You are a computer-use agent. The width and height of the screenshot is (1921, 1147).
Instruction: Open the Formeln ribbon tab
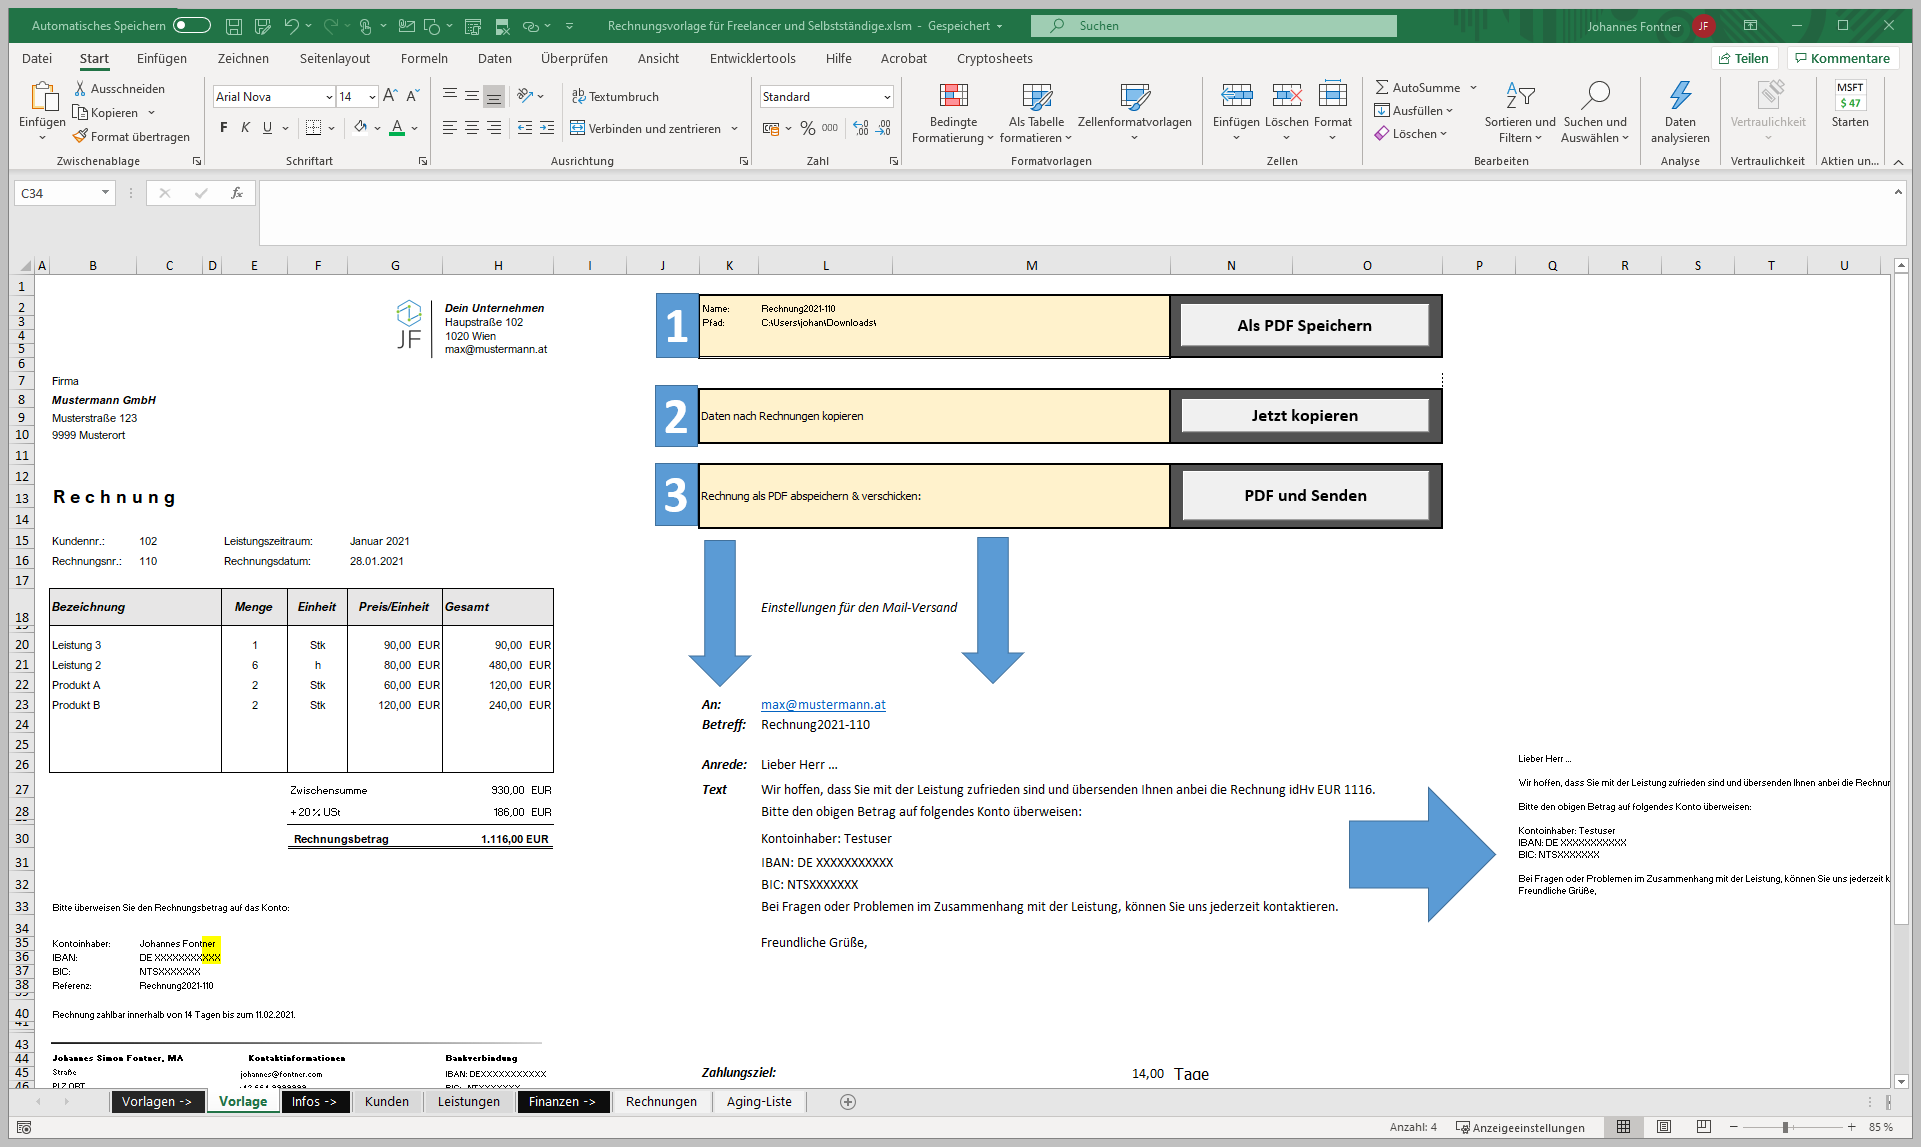click(424, 59)
